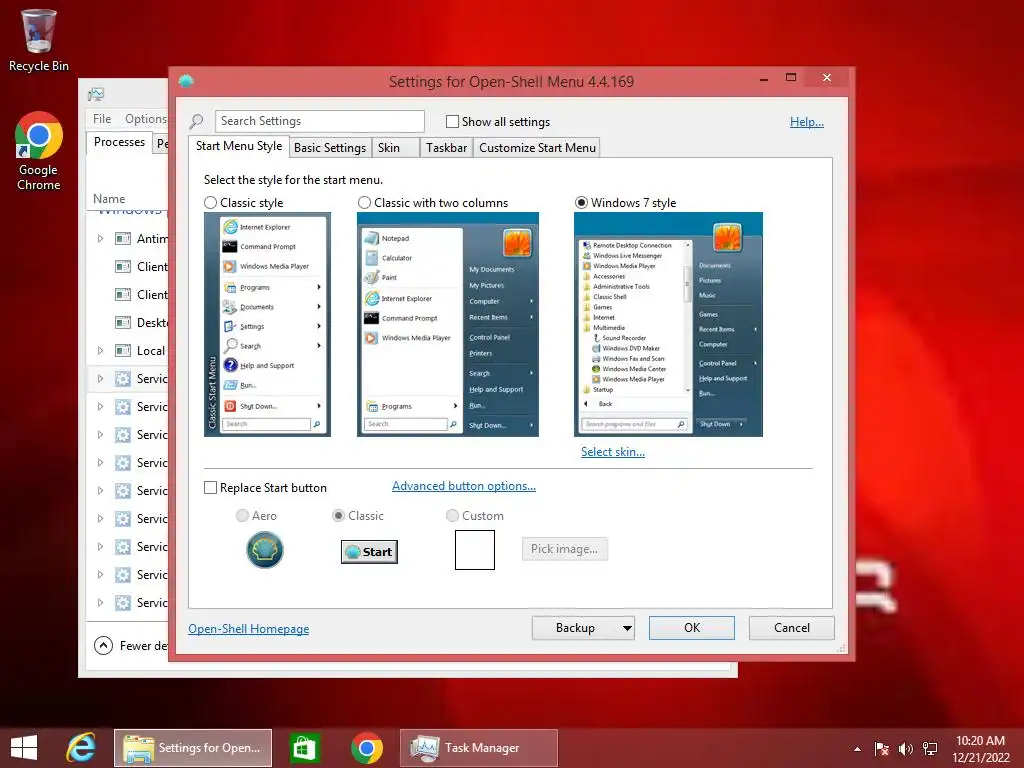Click the Name column header in Task Manager
This screenshot has height=768, width=1024.
(109, 199)
